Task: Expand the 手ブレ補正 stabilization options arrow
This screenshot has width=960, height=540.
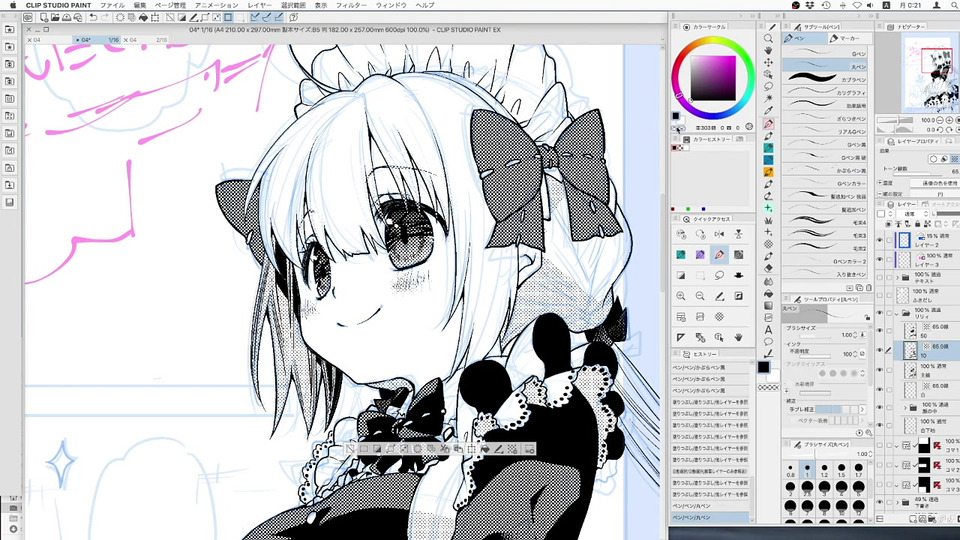Action: (x=863, y=409)
